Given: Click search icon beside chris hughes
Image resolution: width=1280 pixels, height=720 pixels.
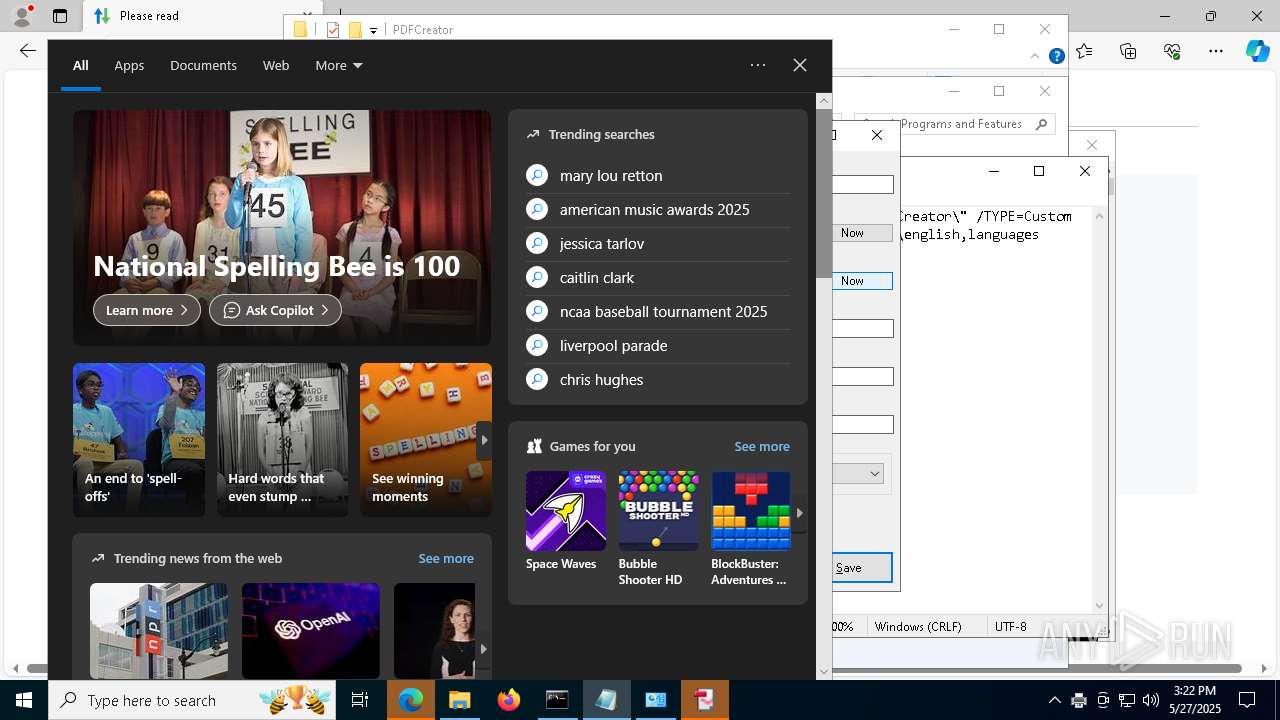Looking at the screenshot, I should click(537, 380).
